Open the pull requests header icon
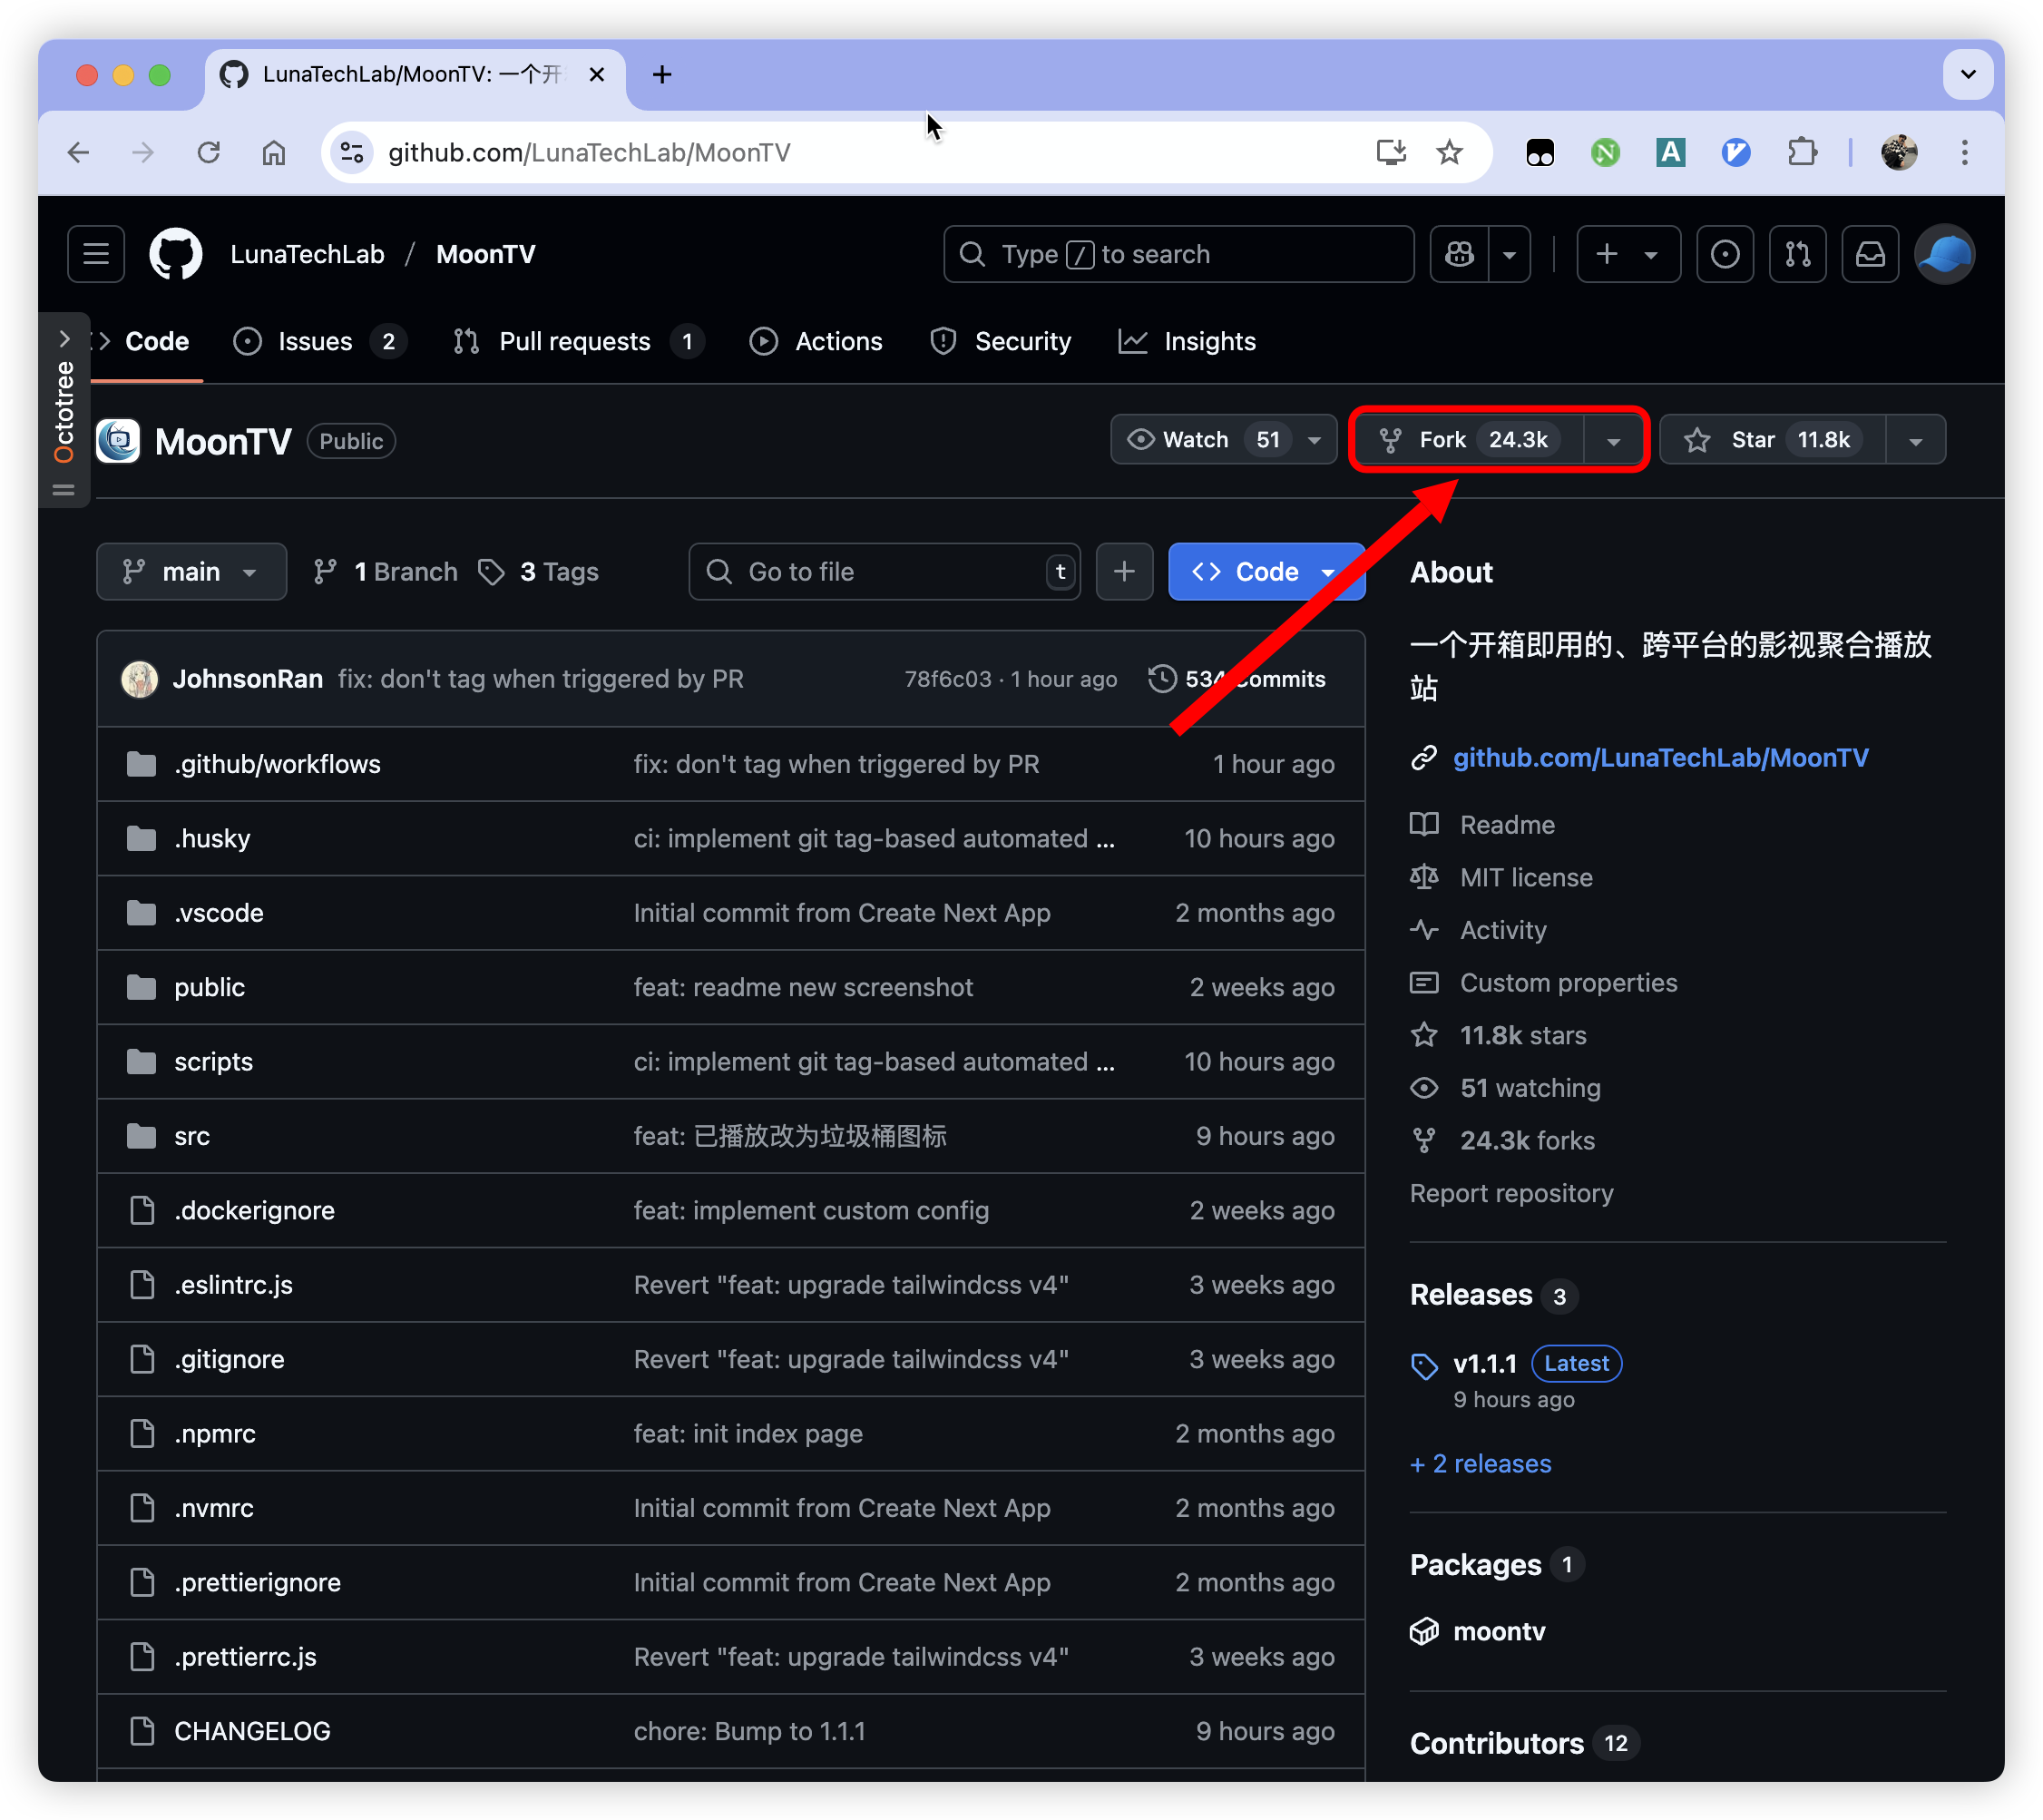The image size is (2043, 1820). tap(1797, 254)
